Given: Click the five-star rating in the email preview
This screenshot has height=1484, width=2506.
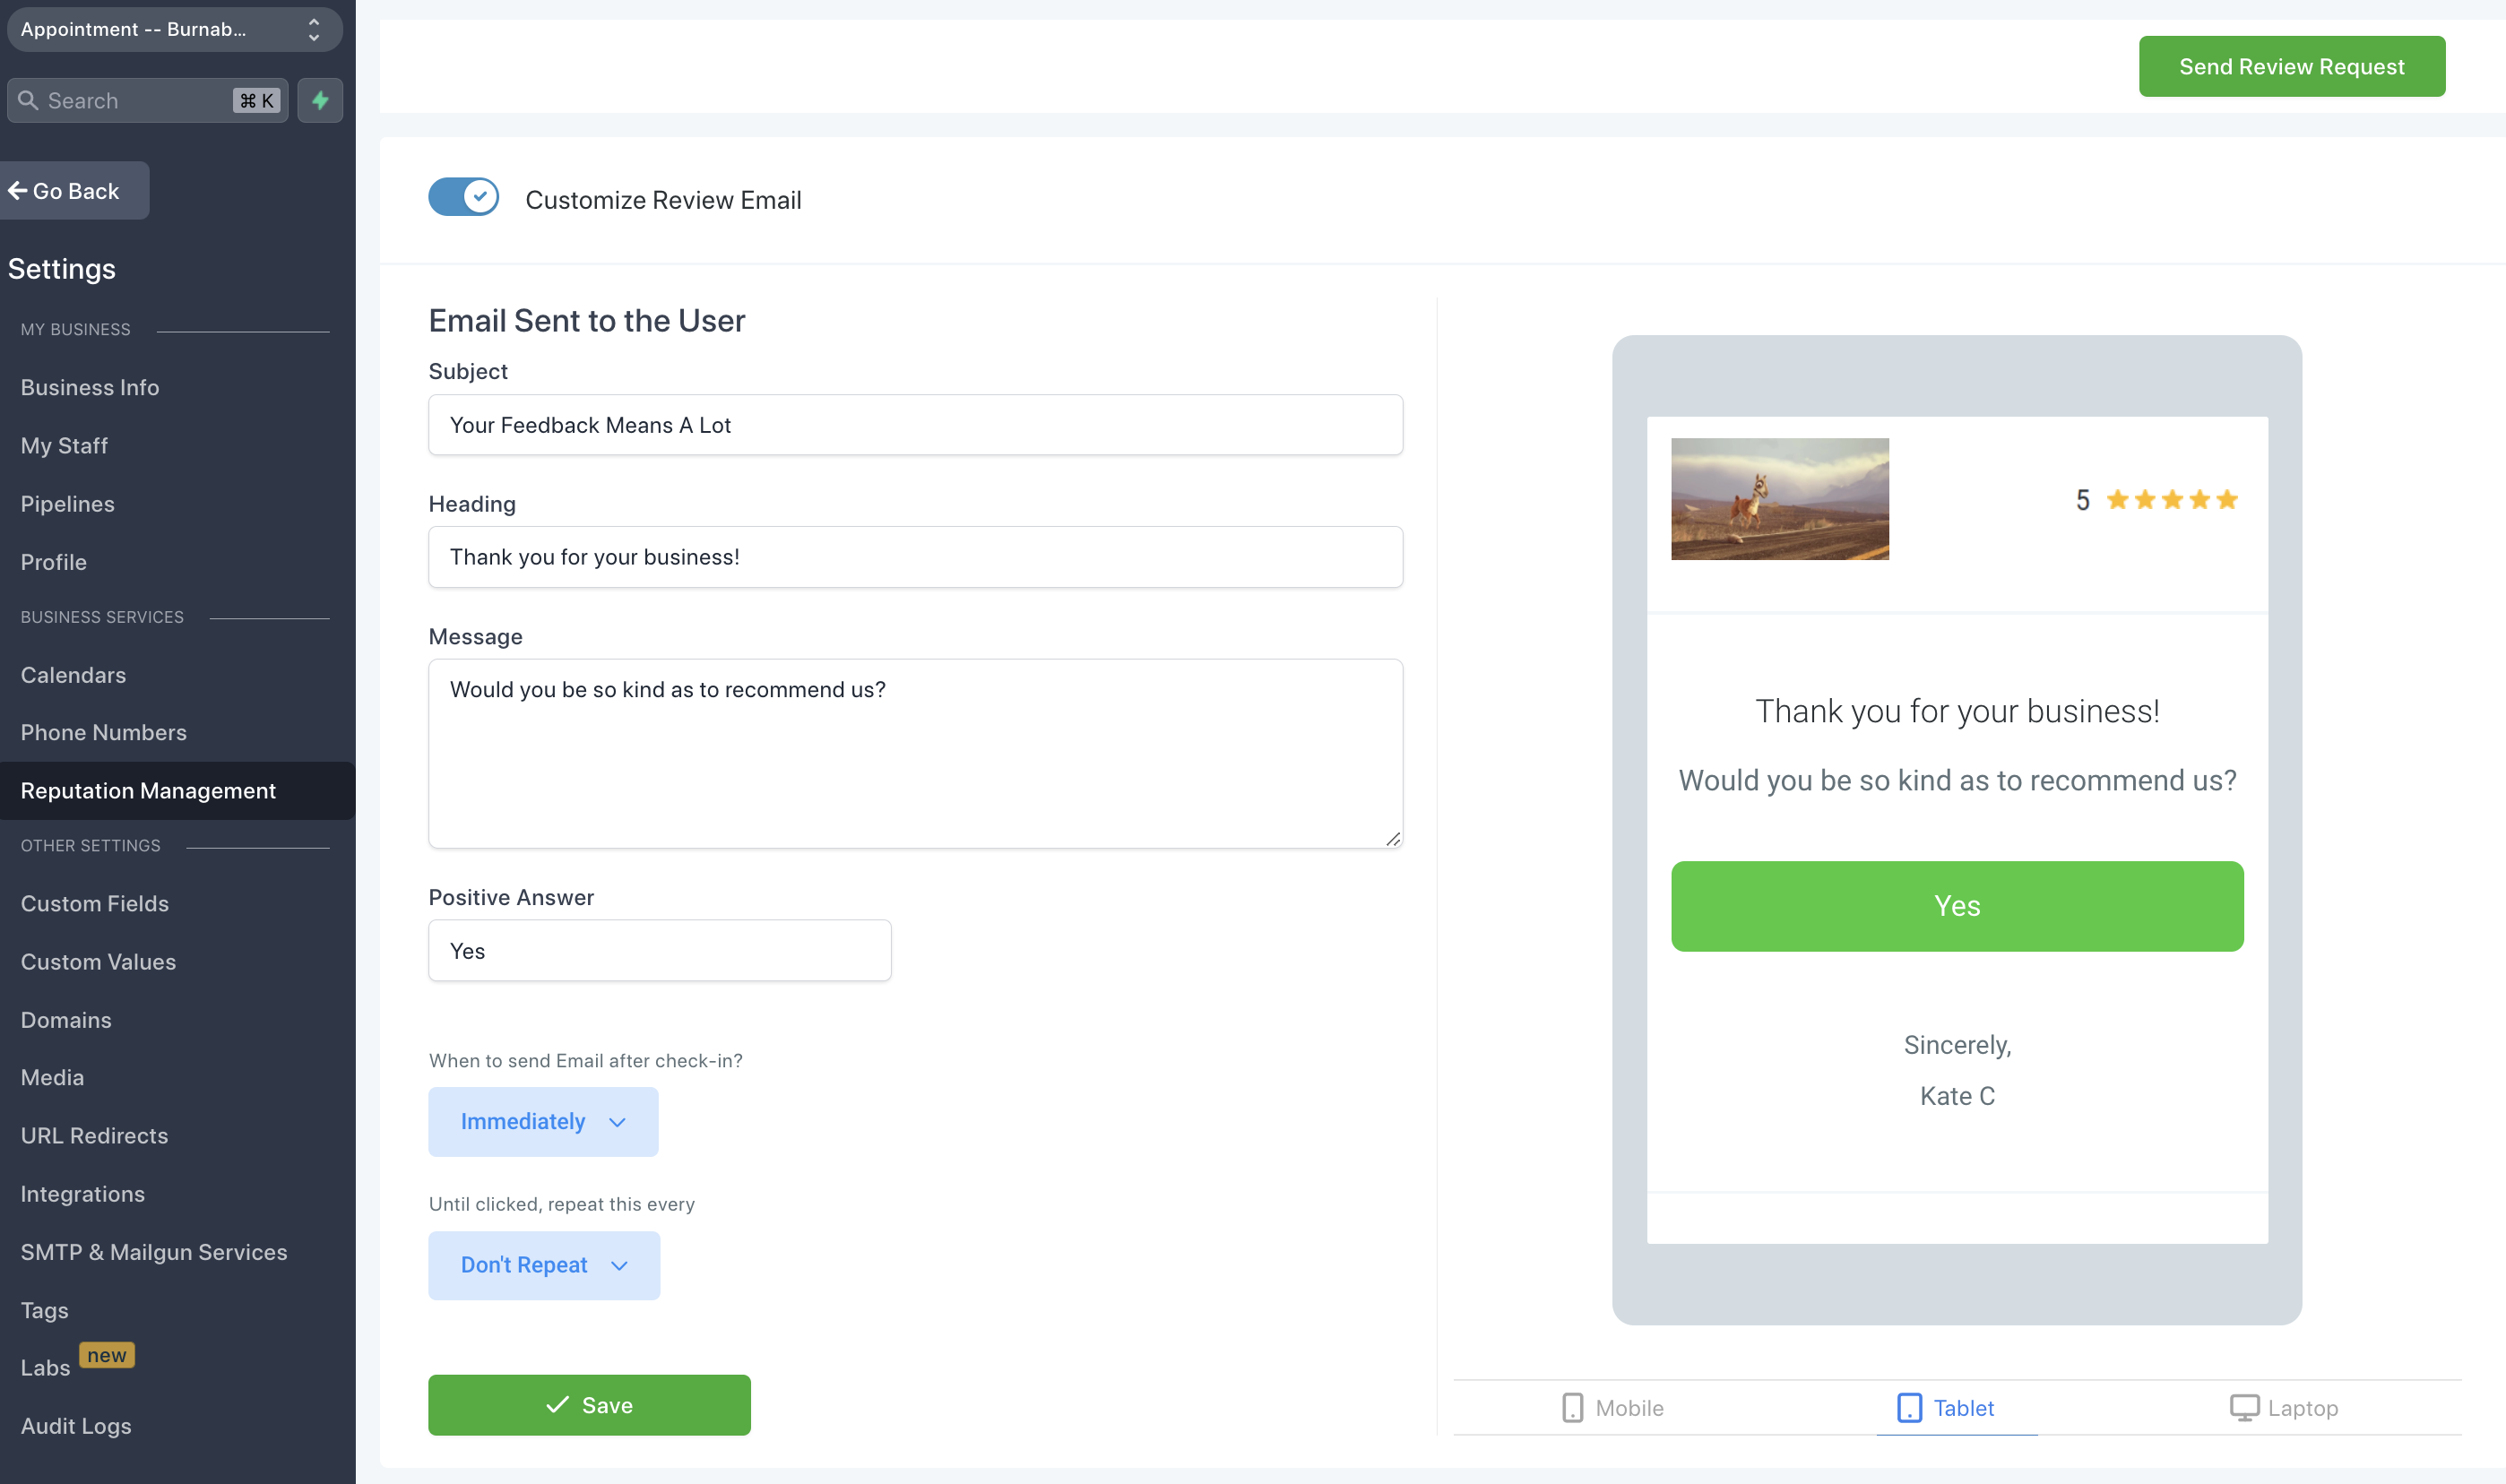Looking at the screenshot, I should pyautogui.click(x=2171, y=499).
